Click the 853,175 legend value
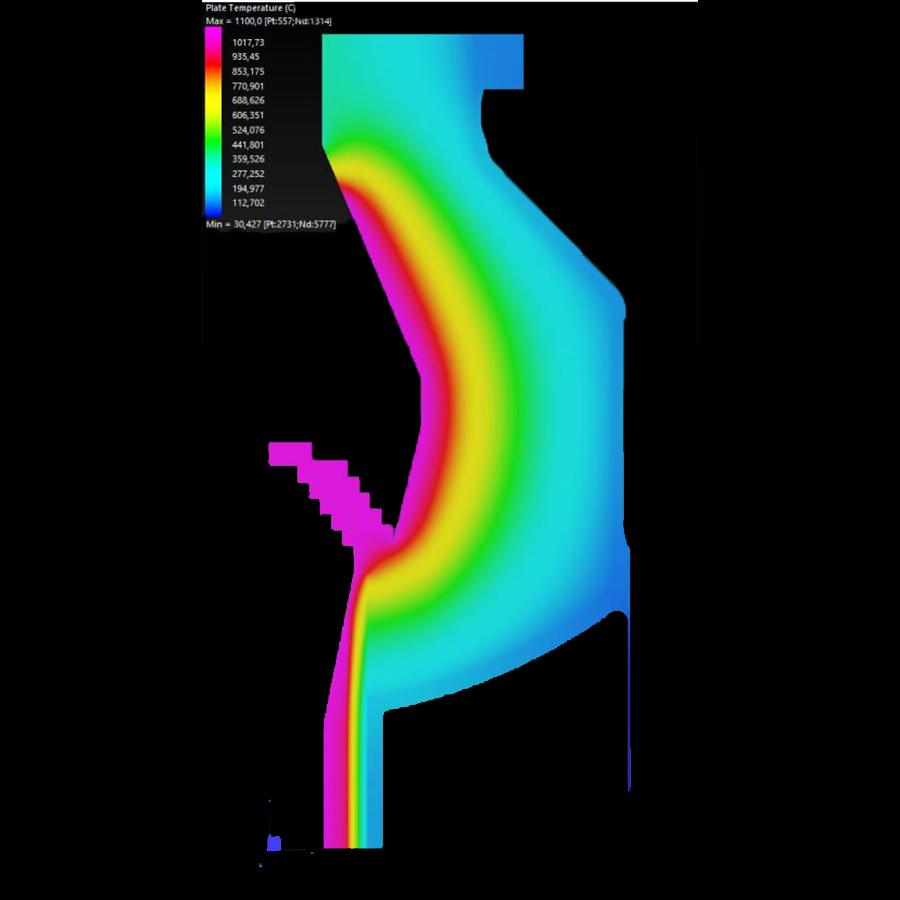The width and height of the screenshot is (900, 900). click(x=248, y=72)
